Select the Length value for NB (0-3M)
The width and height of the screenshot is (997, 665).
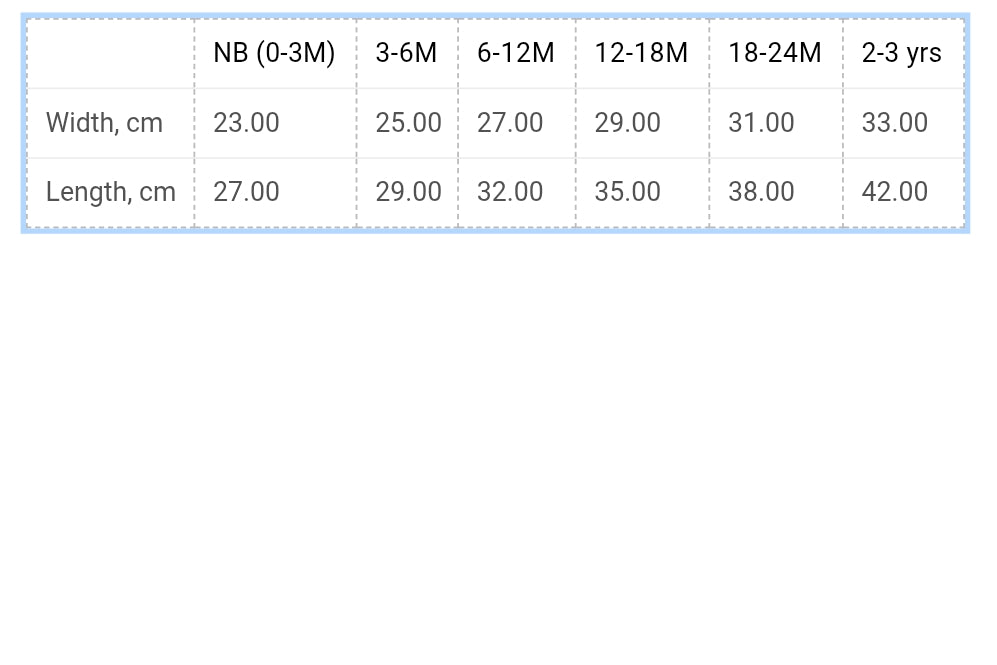pyautogui.click(x=246, y=192)
